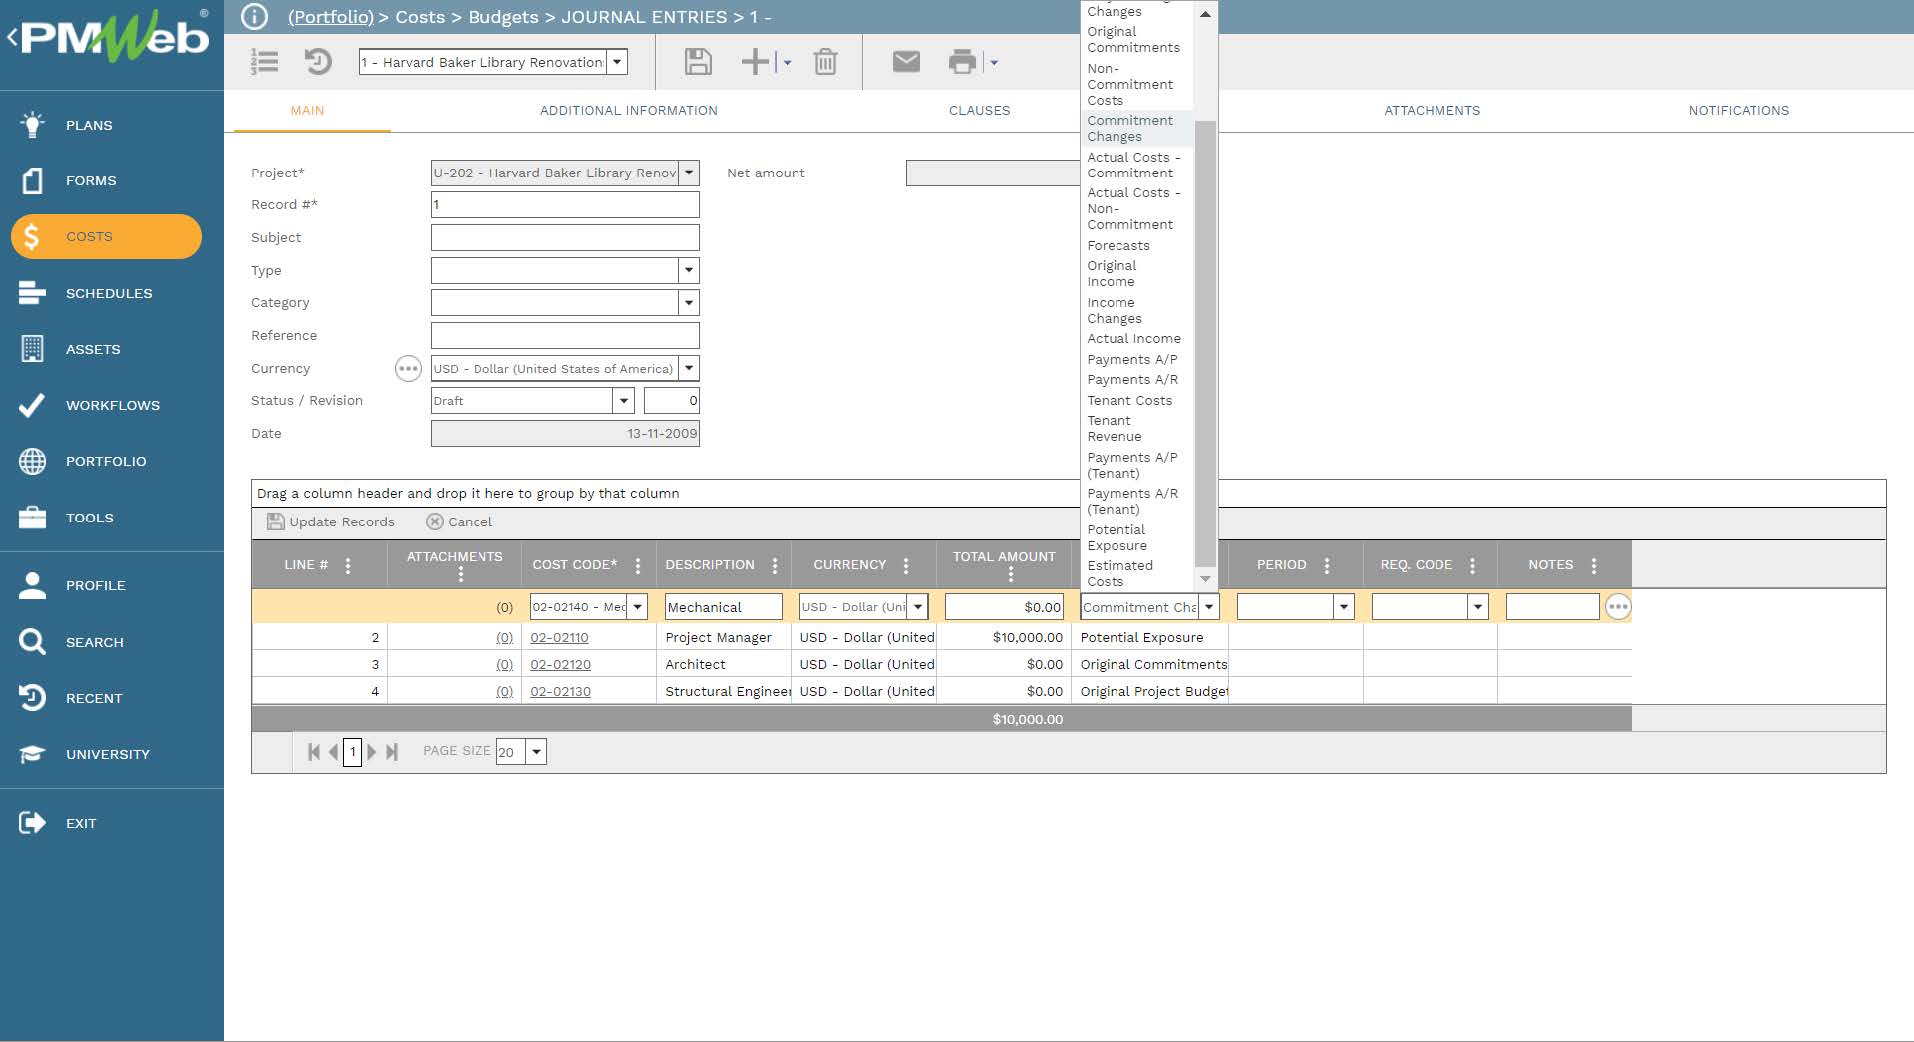Click the Reference input field
The width and height of the screenshot is (1914, 1042).
click(565, 336)
